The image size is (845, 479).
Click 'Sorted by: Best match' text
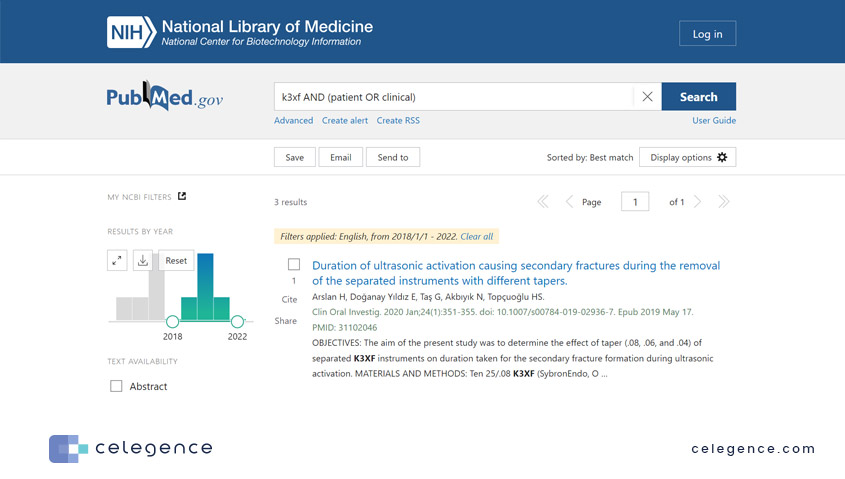coord(590,157)
